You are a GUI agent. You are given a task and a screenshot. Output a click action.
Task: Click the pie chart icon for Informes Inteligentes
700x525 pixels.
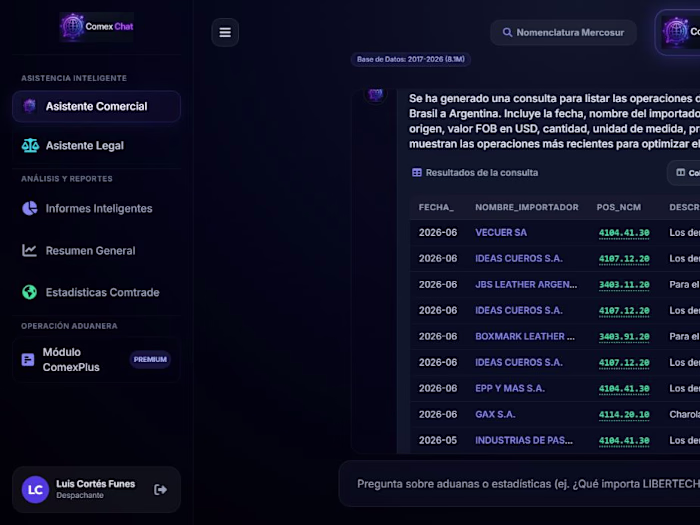[30, 208]
